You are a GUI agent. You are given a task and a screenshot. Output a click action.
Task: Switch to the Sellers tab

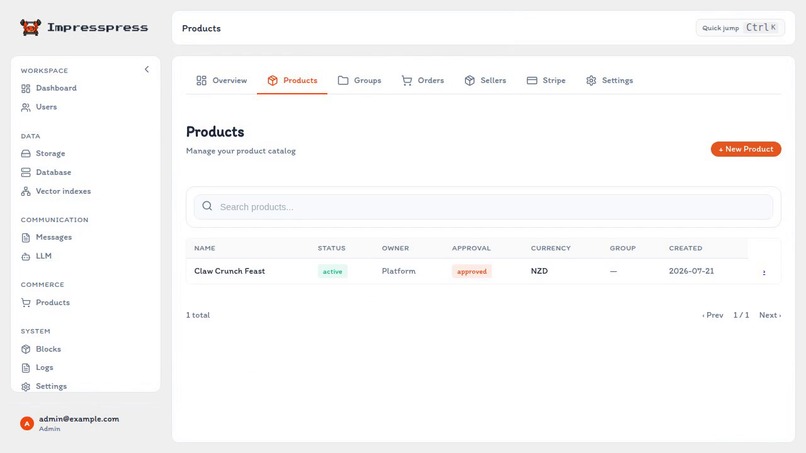[485, 80]
